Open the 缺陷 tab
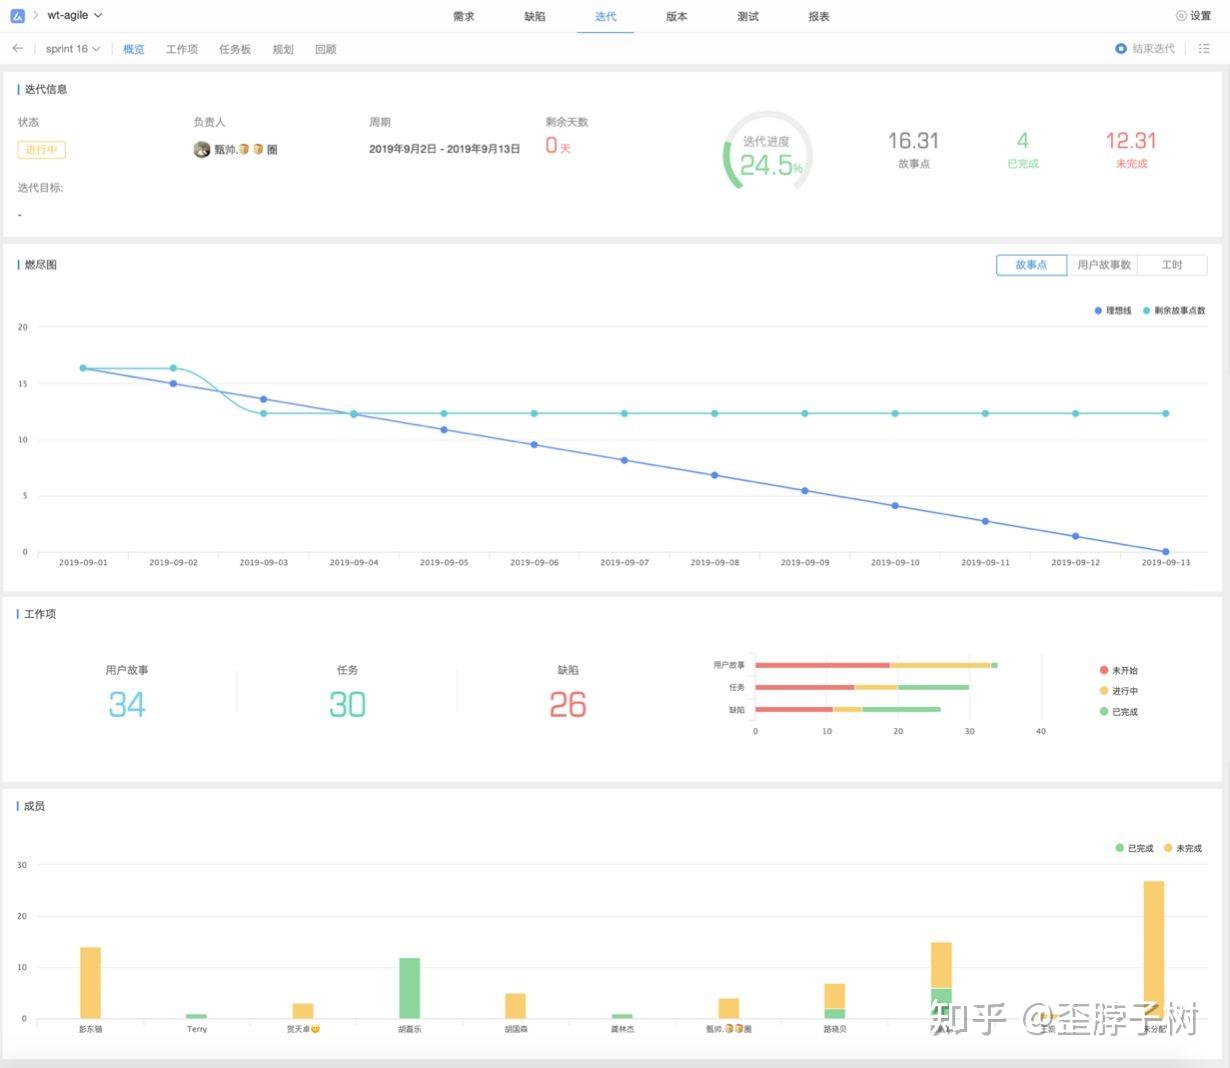The width and height of the screenshot is (1230, 1068). pos(535,17)
